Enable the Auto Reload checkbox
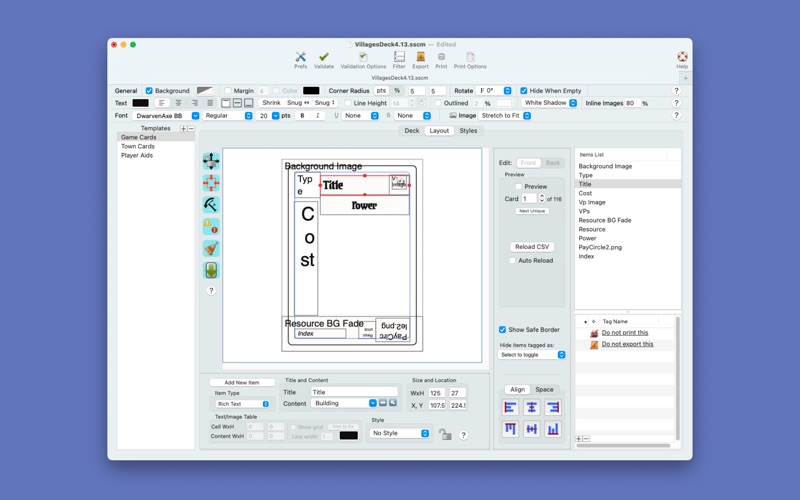 pos(513,260)
